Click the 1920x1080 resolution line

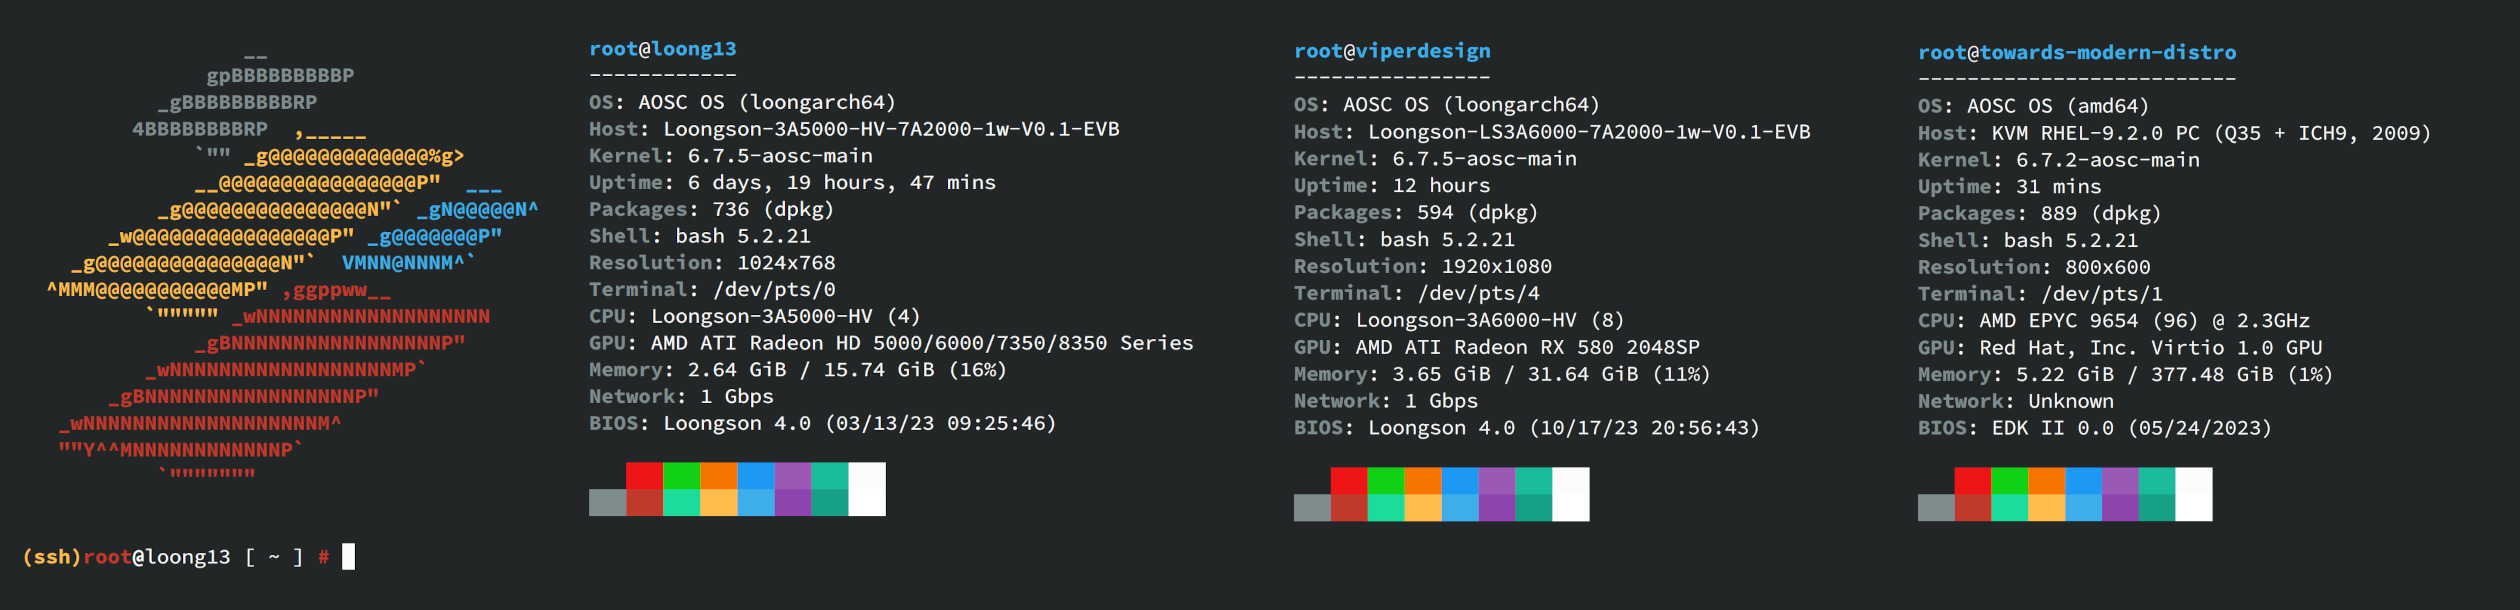(x=1422, y=266)
